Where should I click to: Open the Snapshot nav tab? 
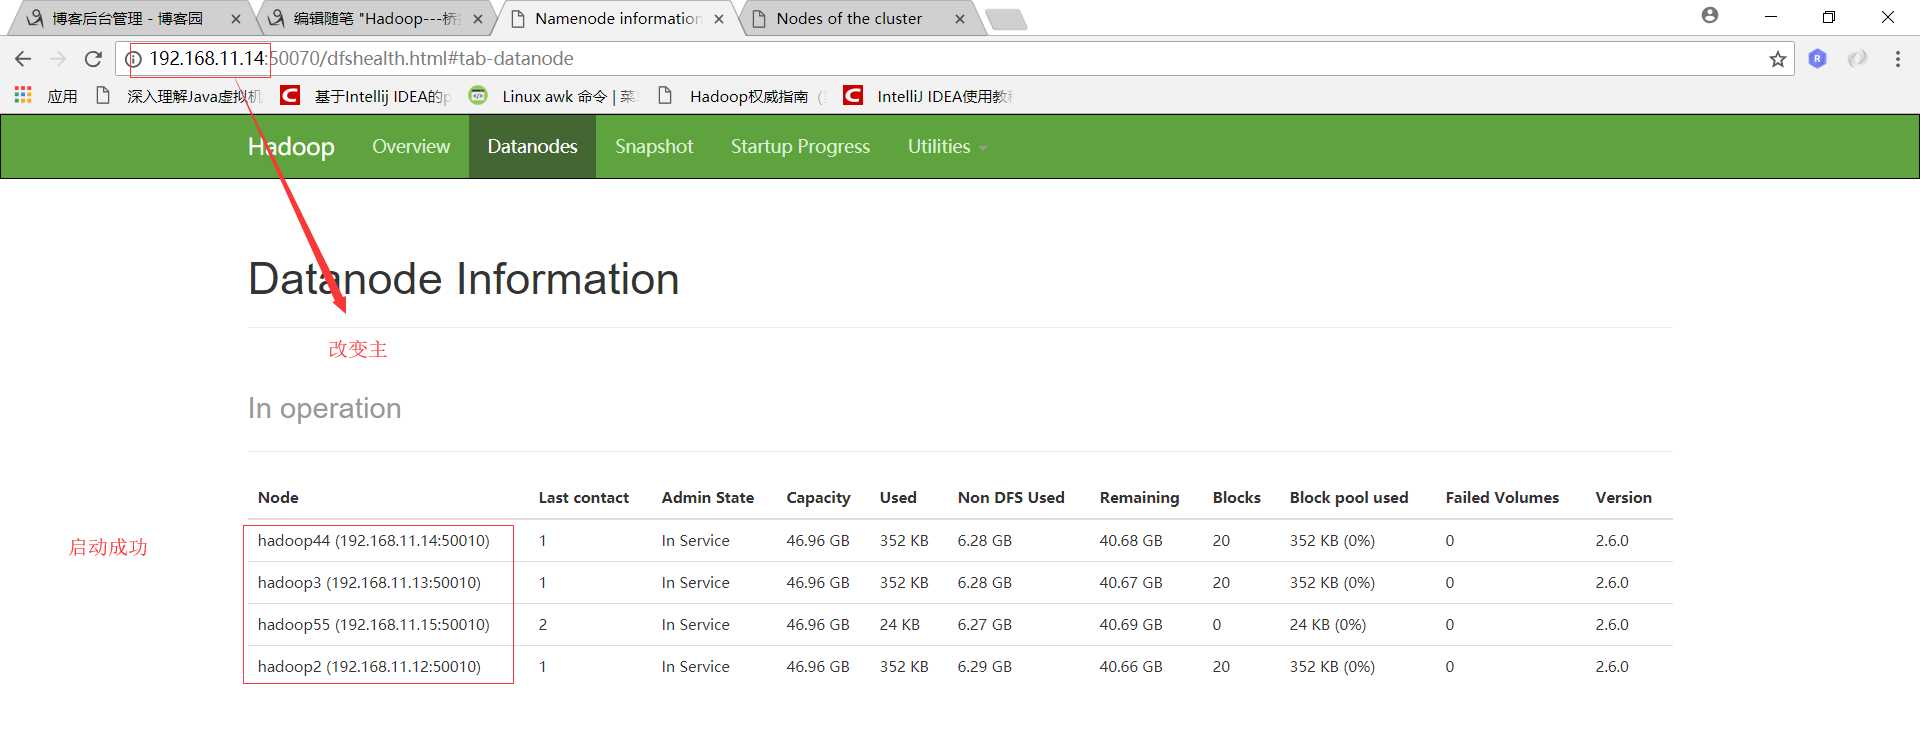coord(654,146)
